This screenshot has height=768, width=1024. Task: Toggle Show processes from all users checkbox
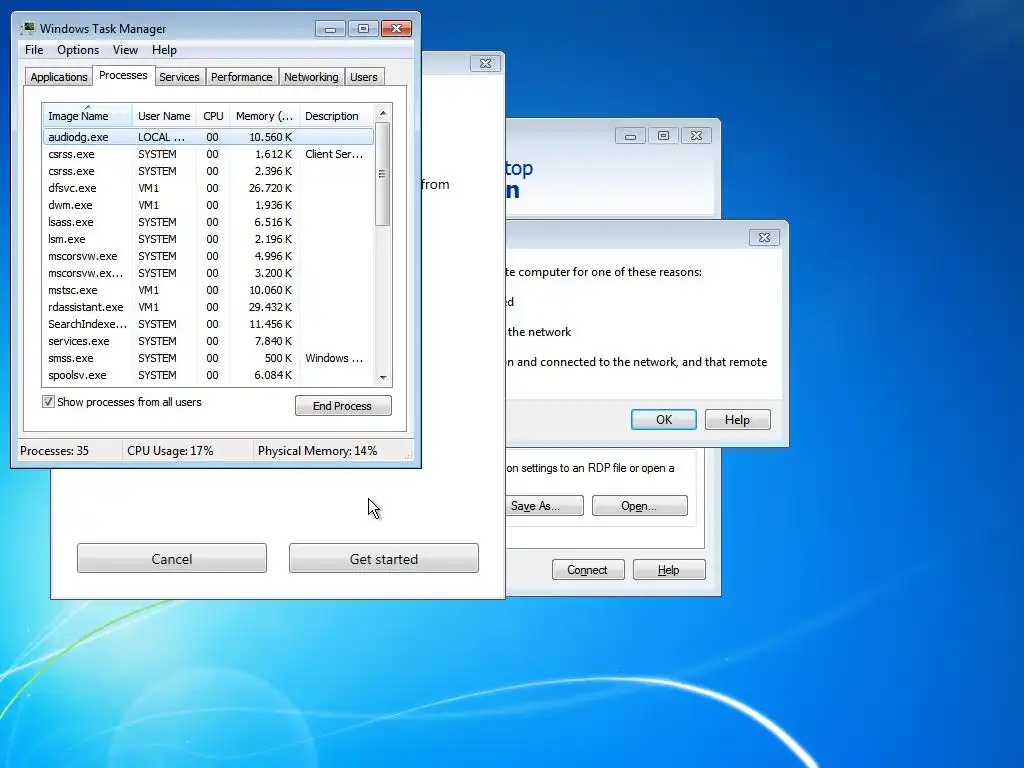pyautogui.click(x=48, y=402)
